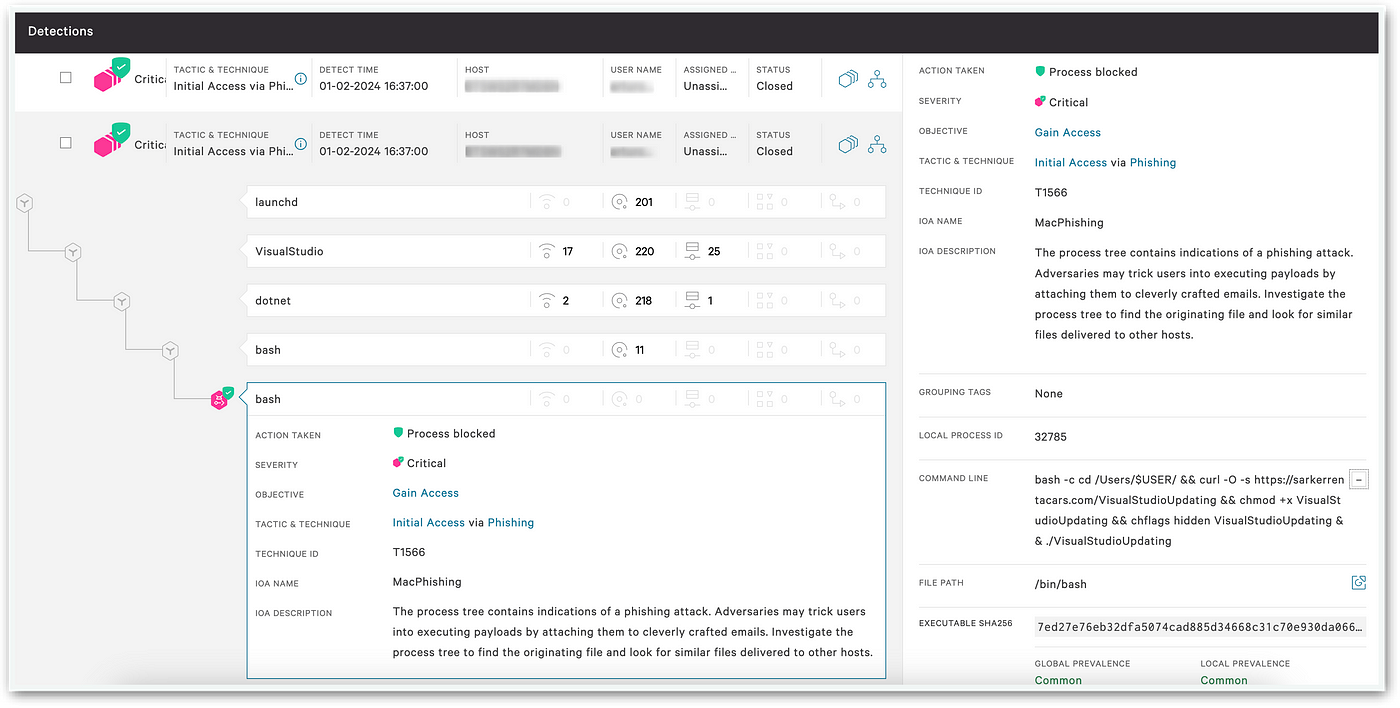Open the Phishing link in the right panel

[x=1153, y=162]
